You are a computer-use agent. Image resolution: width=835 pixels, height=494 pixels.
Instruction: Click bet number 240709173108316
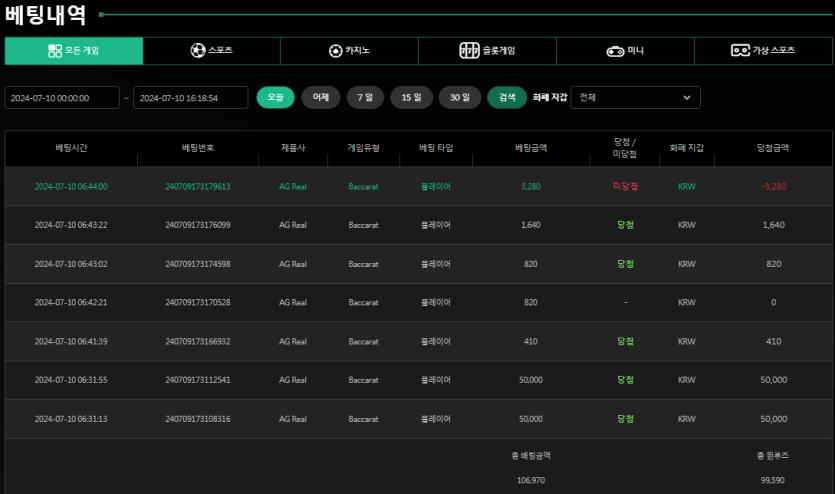tap(198, 419)
